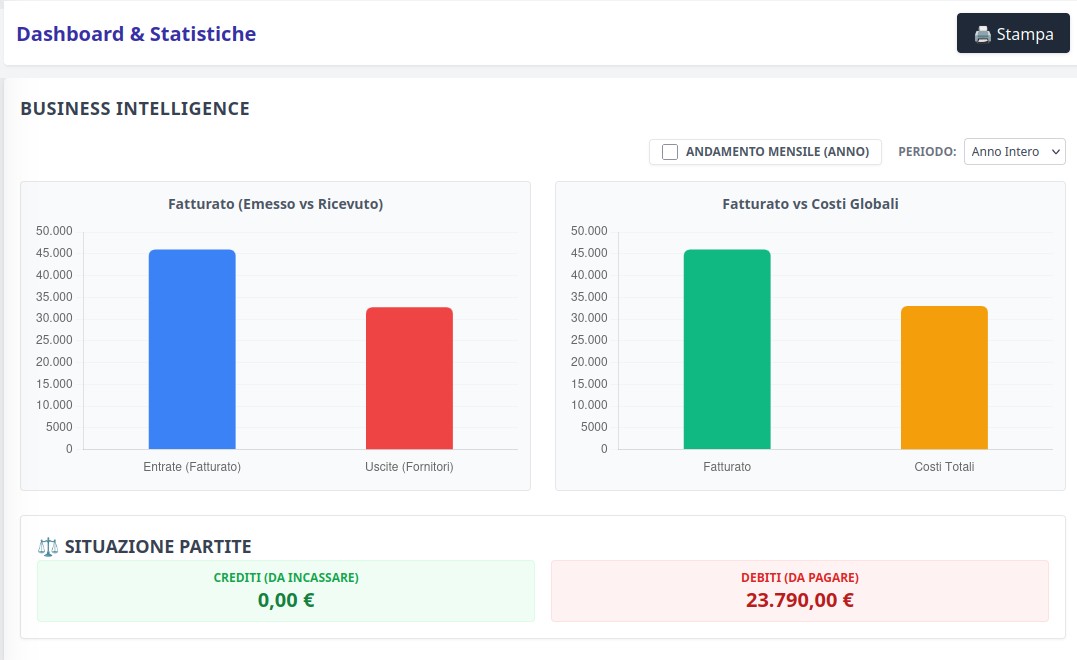Screen dimensions: 1077x660
Task: Click the 23.790,00 € debit amount
Action: 799,601
